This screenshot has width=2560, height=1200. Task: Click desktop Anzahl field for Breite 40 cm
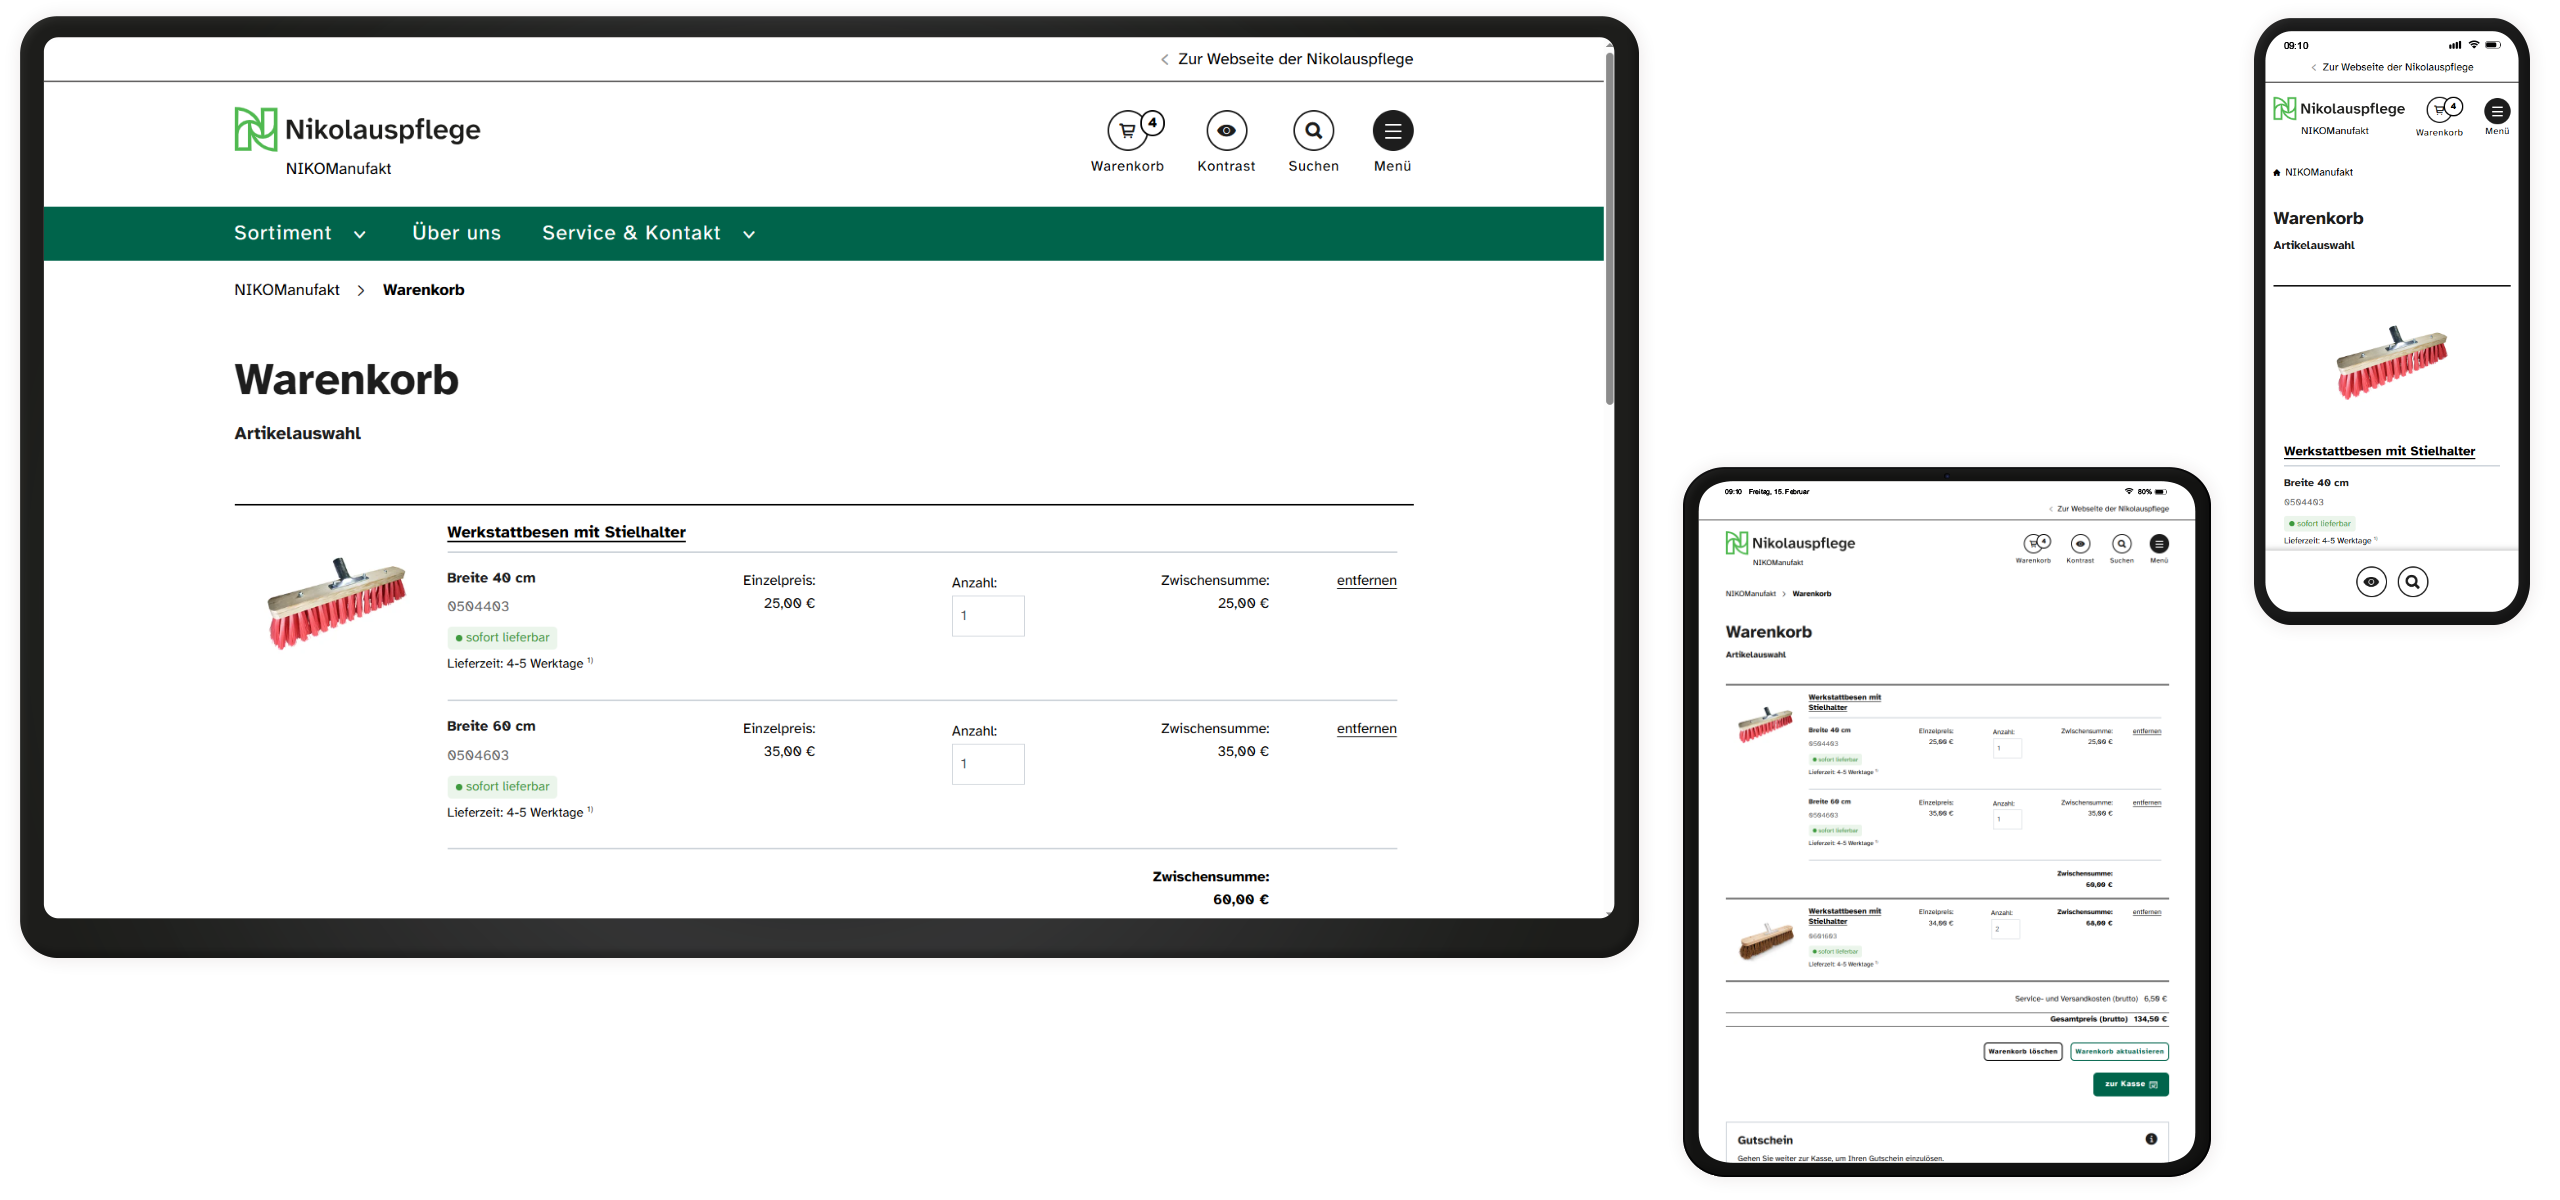pos(987,616)
